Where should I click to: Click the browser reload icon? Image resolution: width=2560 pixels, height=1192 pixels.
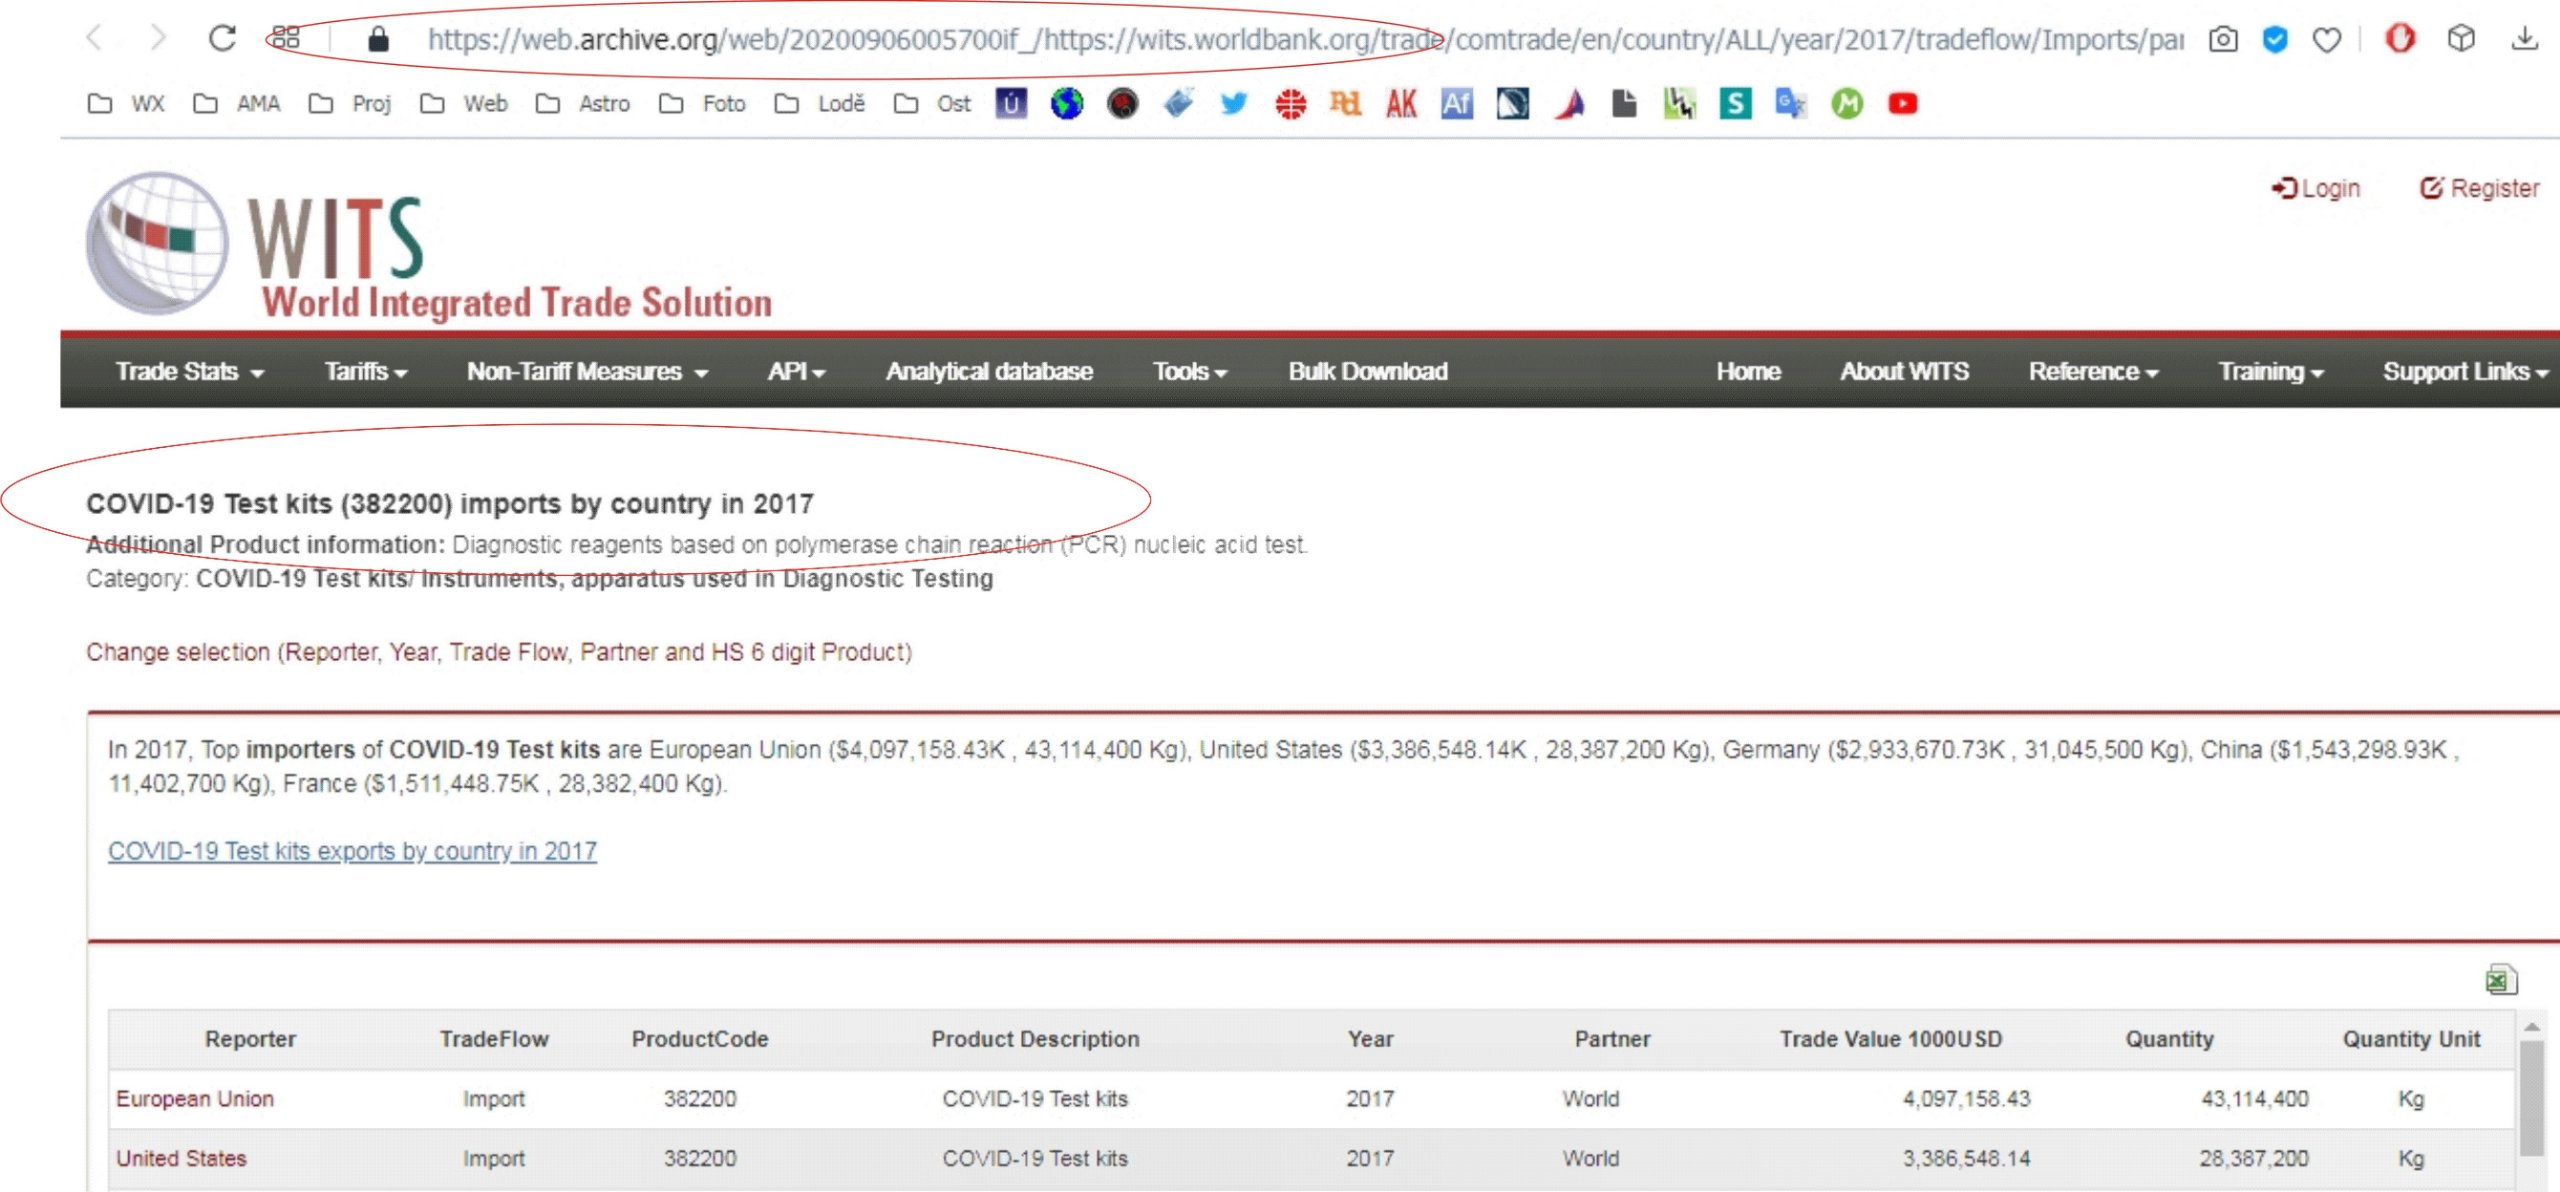tap(222, 39)
